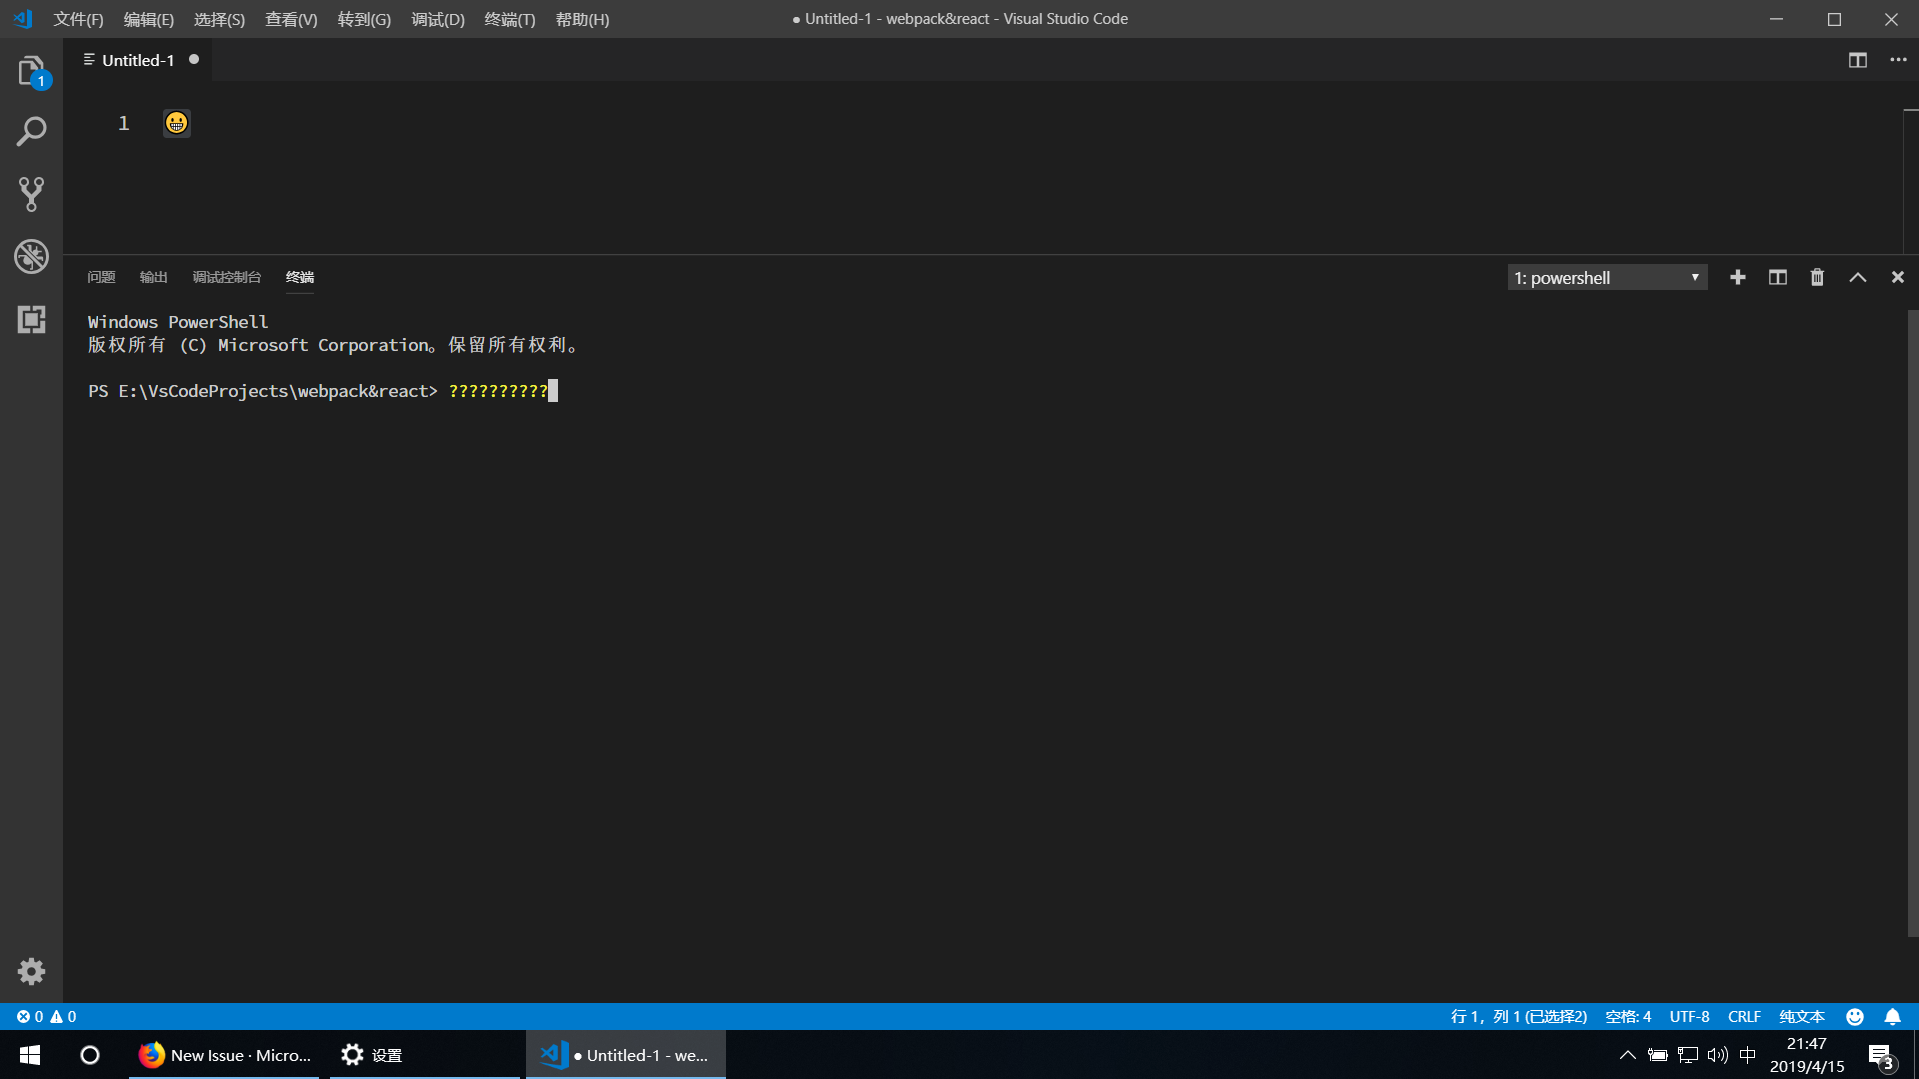Open the Explorer sidebar
The height and width of the screenshot is (1079, 1919).
(31, 70)
